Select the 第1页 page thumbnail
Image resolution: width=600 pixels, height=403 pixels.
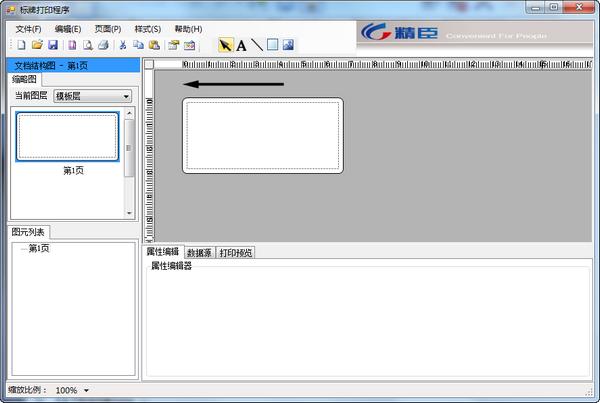68,136
